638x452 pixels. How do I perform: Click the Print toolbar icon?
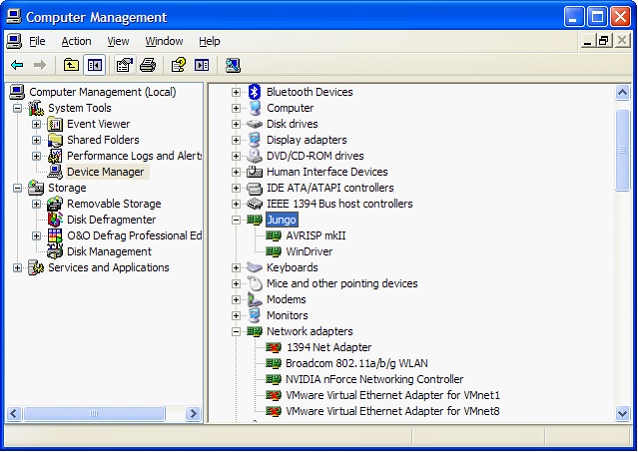click(148, 65)
